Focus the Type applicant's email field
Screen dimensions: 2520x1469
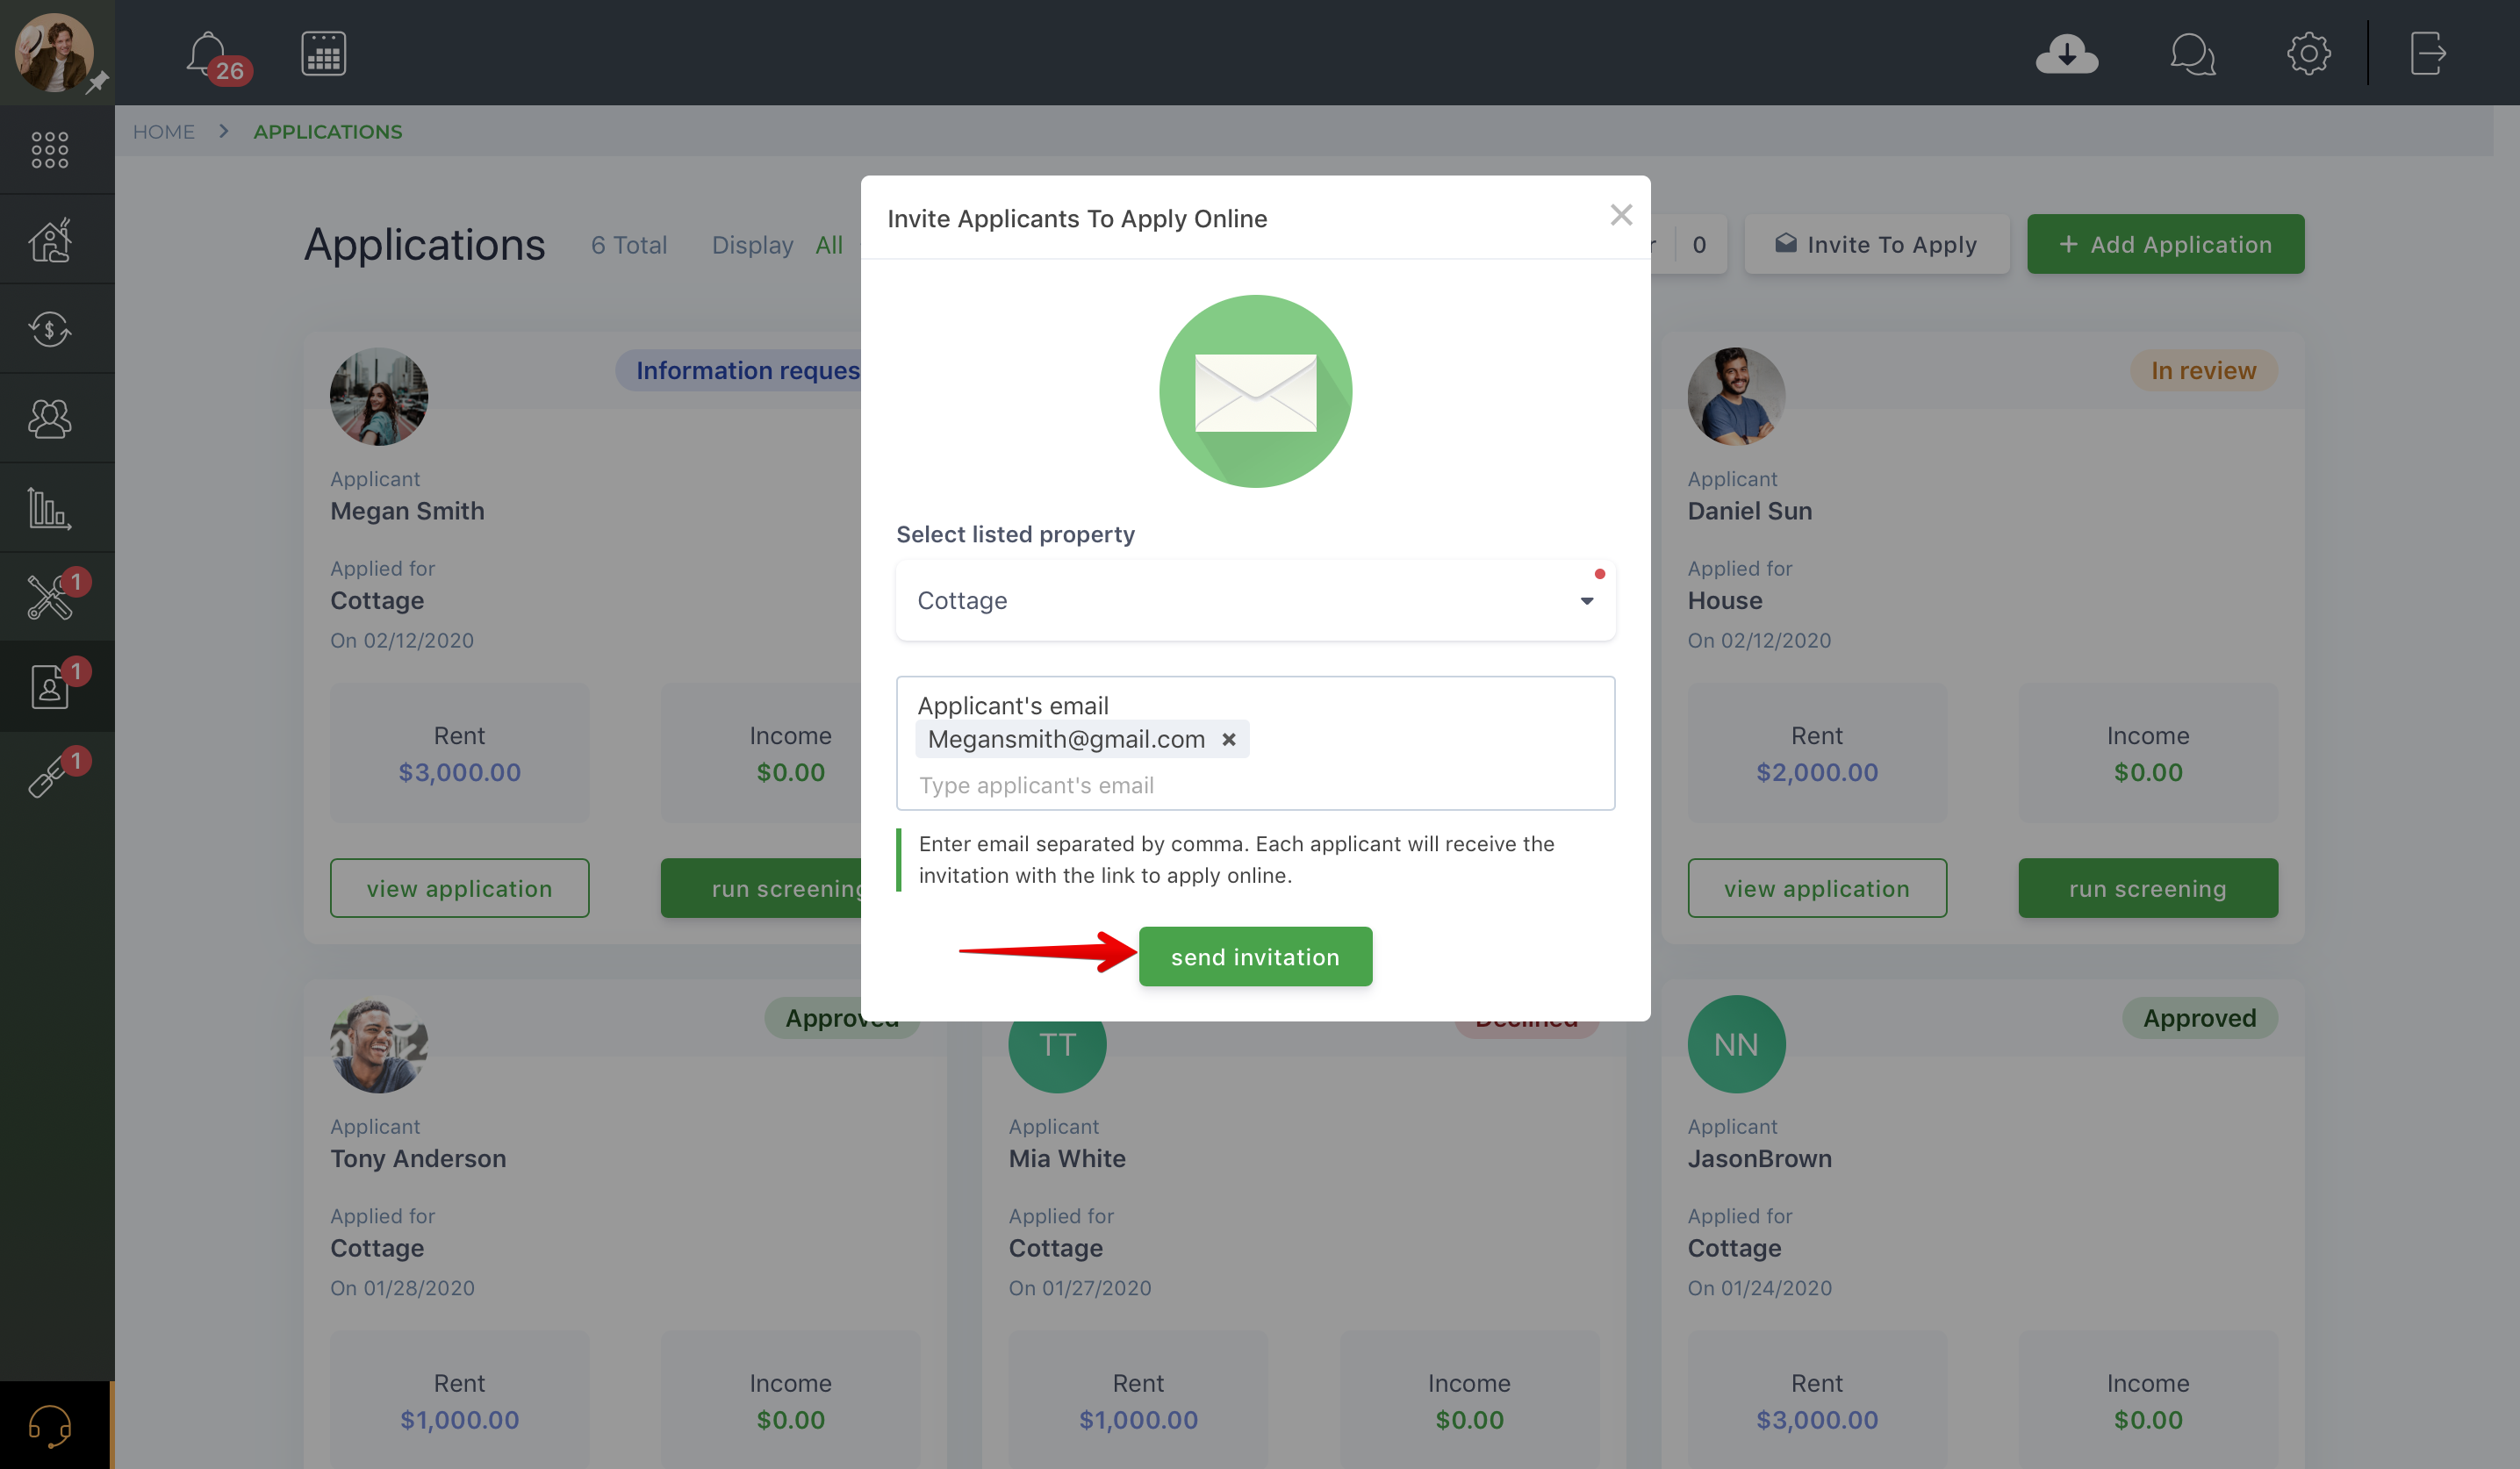1255,785
